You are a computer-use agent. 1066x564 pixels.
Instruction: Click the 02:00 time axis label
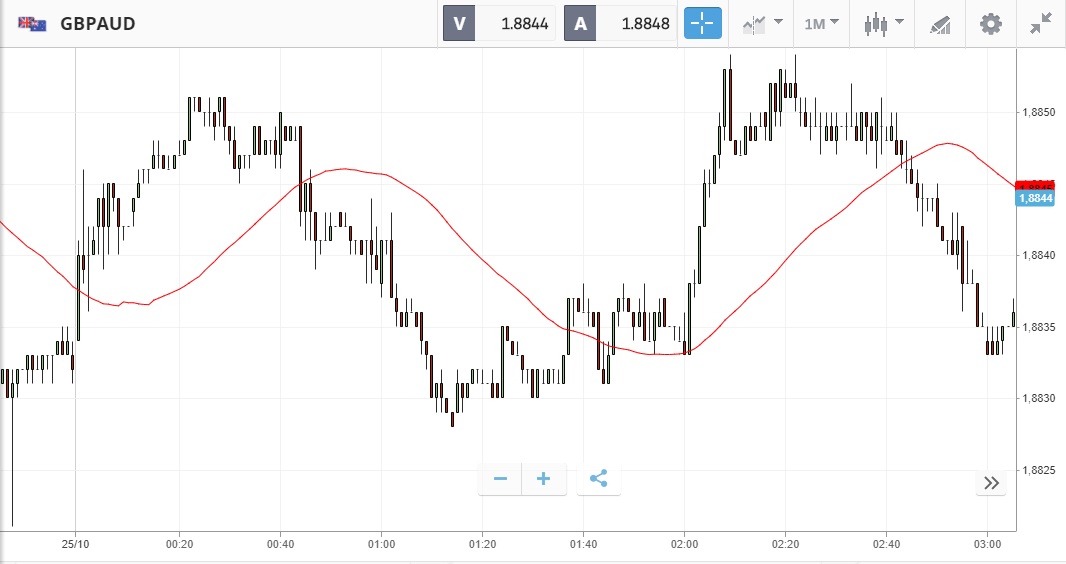click(684, 545)
